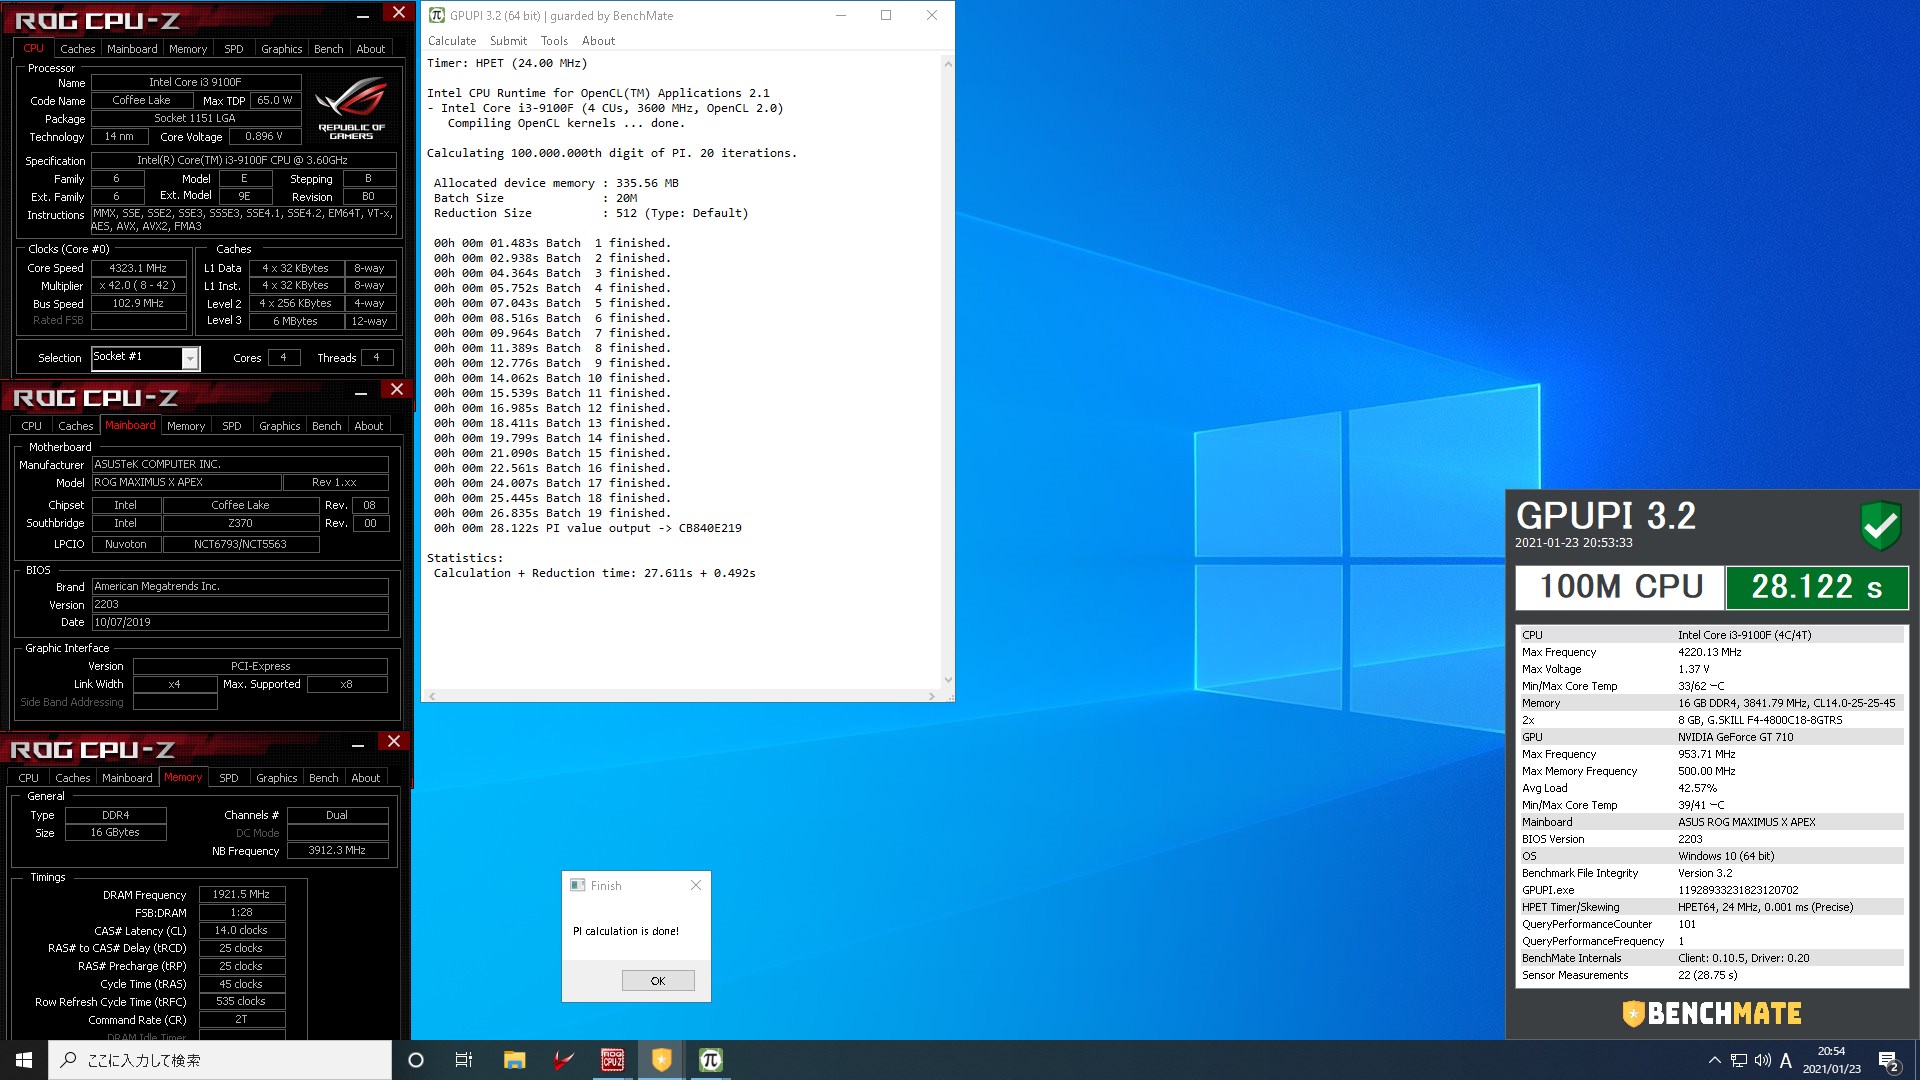Click the Finish dialog title icon
Screen dimensions: 1920x1080
point(577,885)
